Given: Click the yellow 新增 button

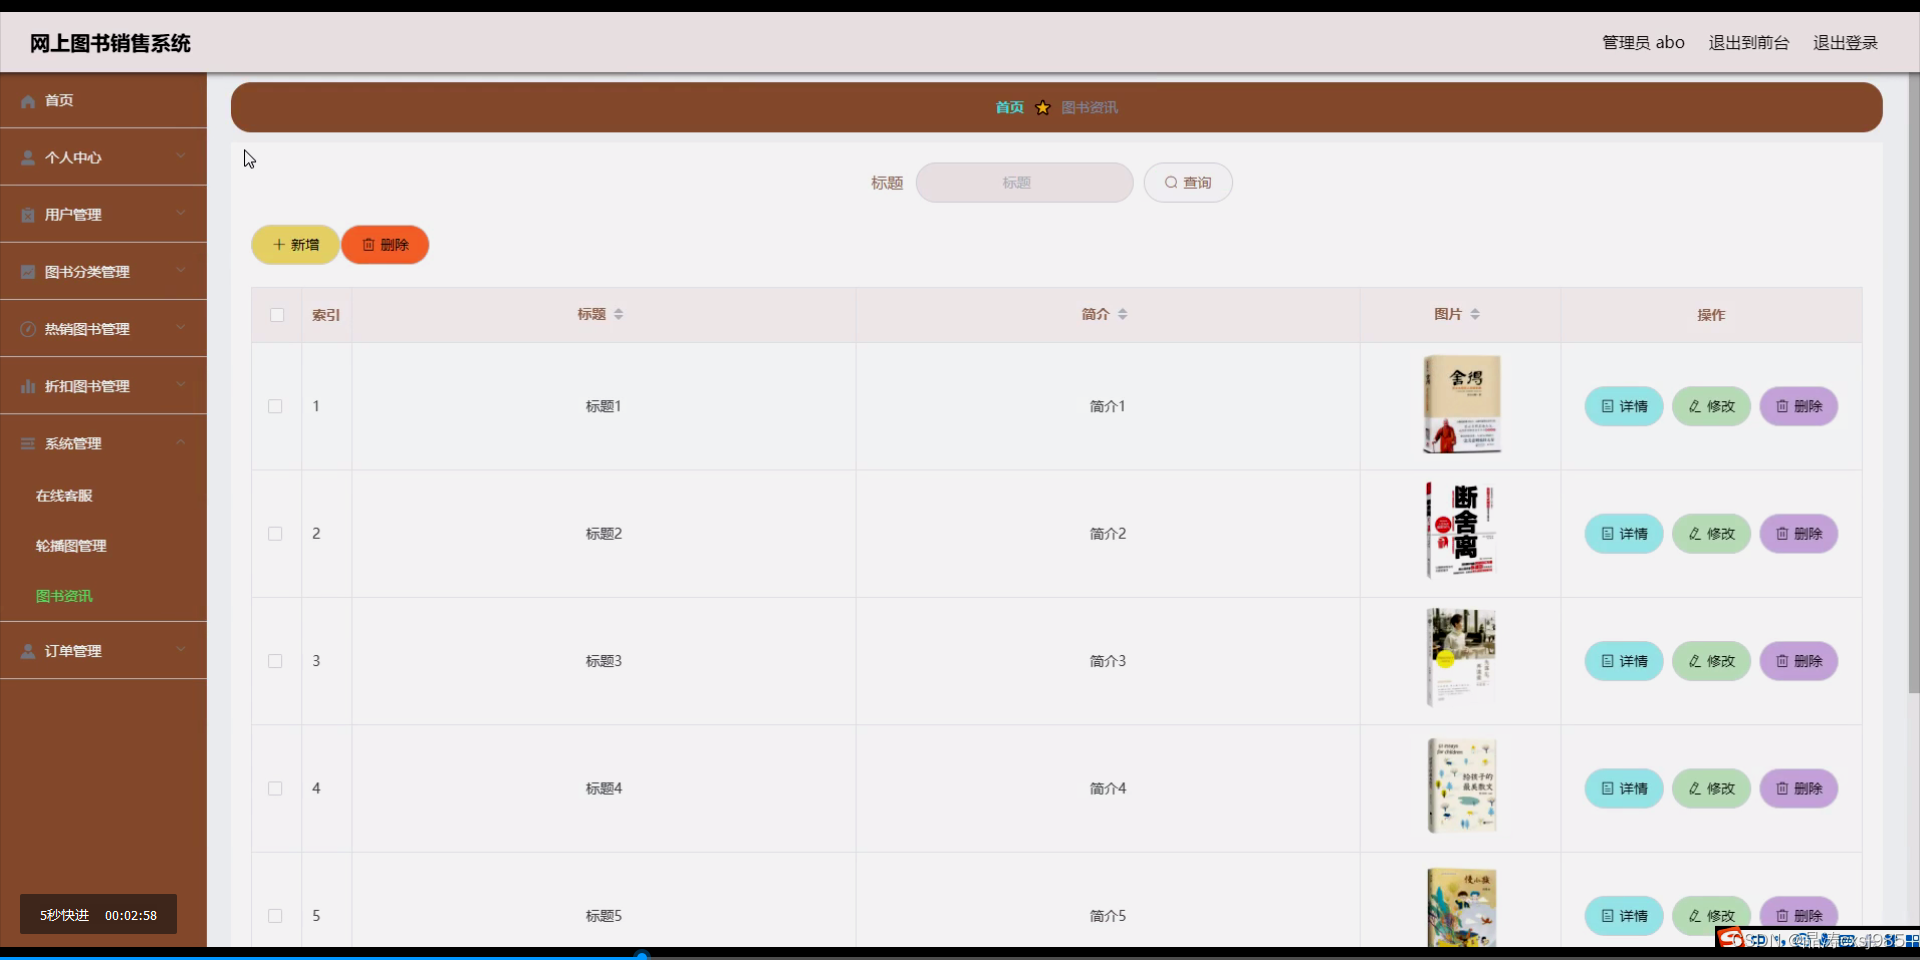Looking at the screenshot, I should [x=295, y=245].
